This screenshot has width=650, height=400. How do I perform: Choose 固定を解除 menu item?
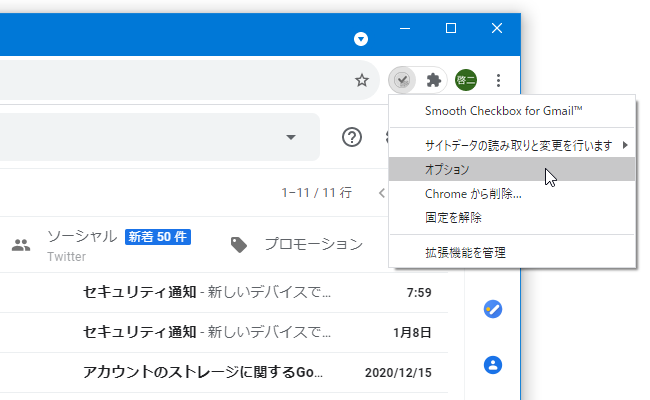512,218
